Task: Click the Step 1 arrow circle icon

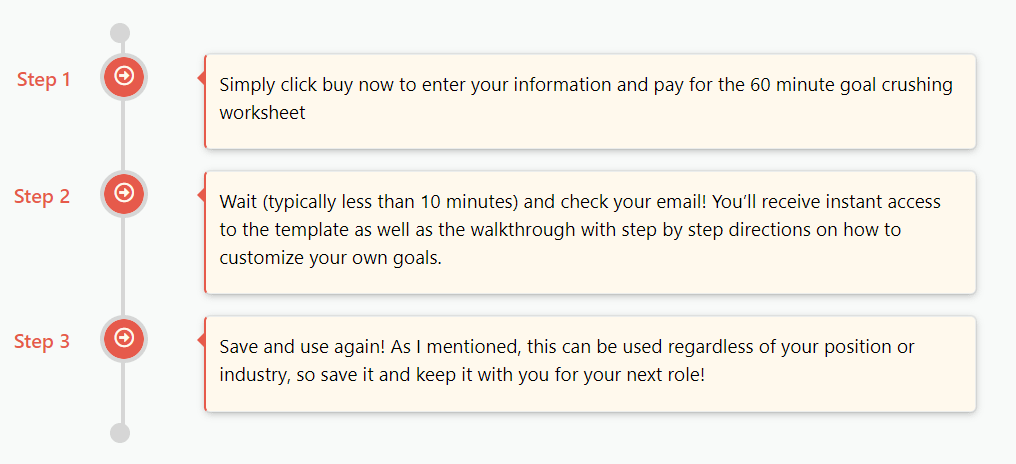Action: coord(124,76)
